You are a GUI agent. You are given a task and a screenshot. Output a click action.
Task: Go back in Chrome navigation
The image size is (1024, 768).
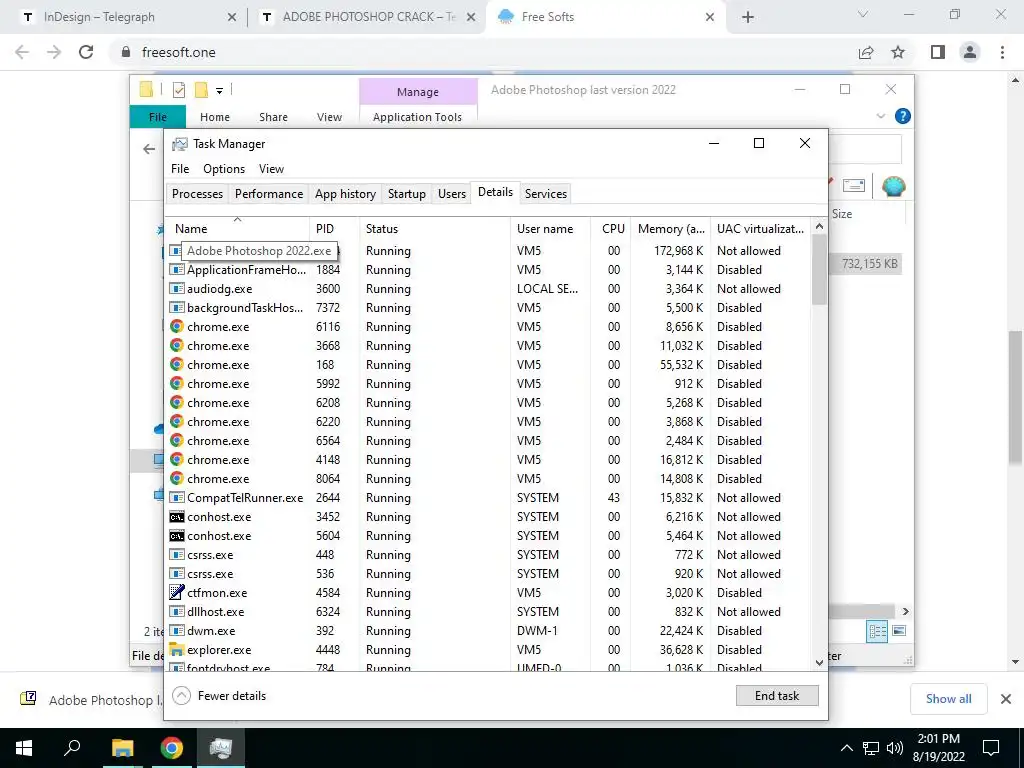[22, 52]
